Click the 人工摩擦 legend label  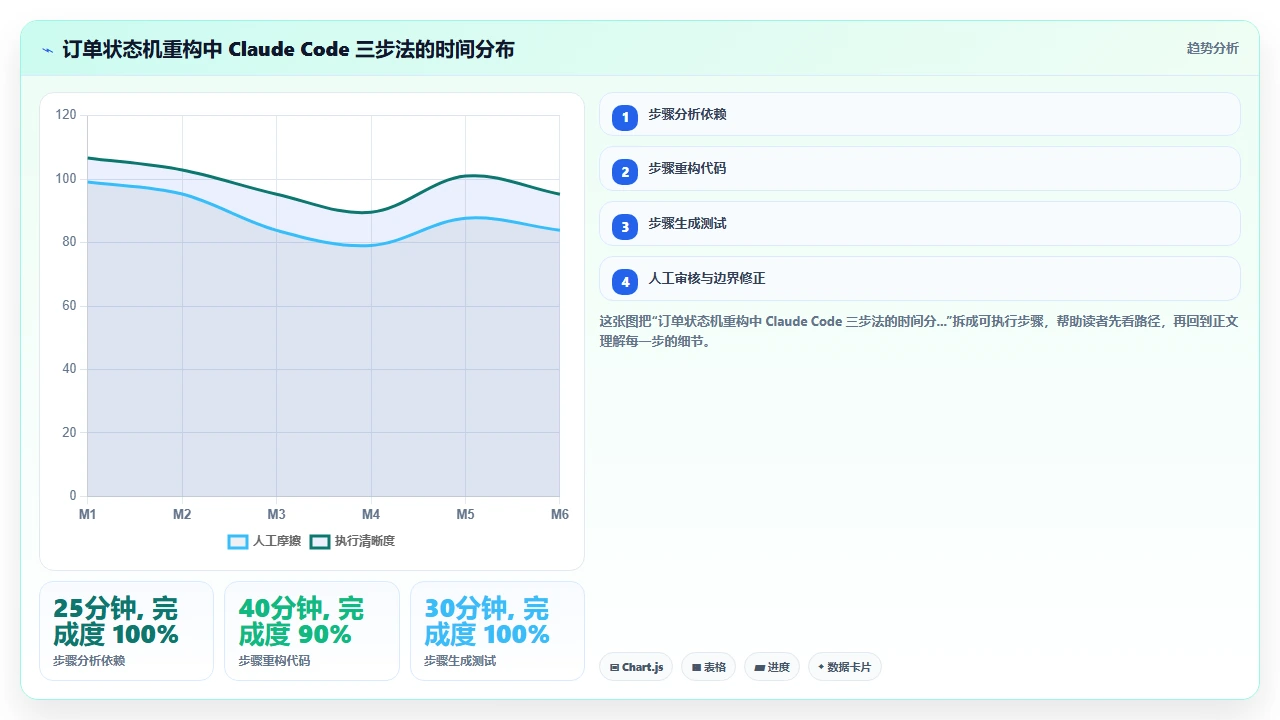click(277, 541)
